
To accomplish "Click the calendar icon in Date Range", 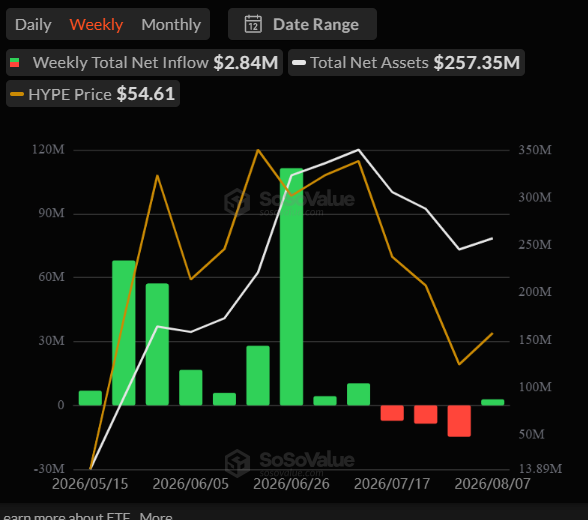I will (x=253, y=24).
